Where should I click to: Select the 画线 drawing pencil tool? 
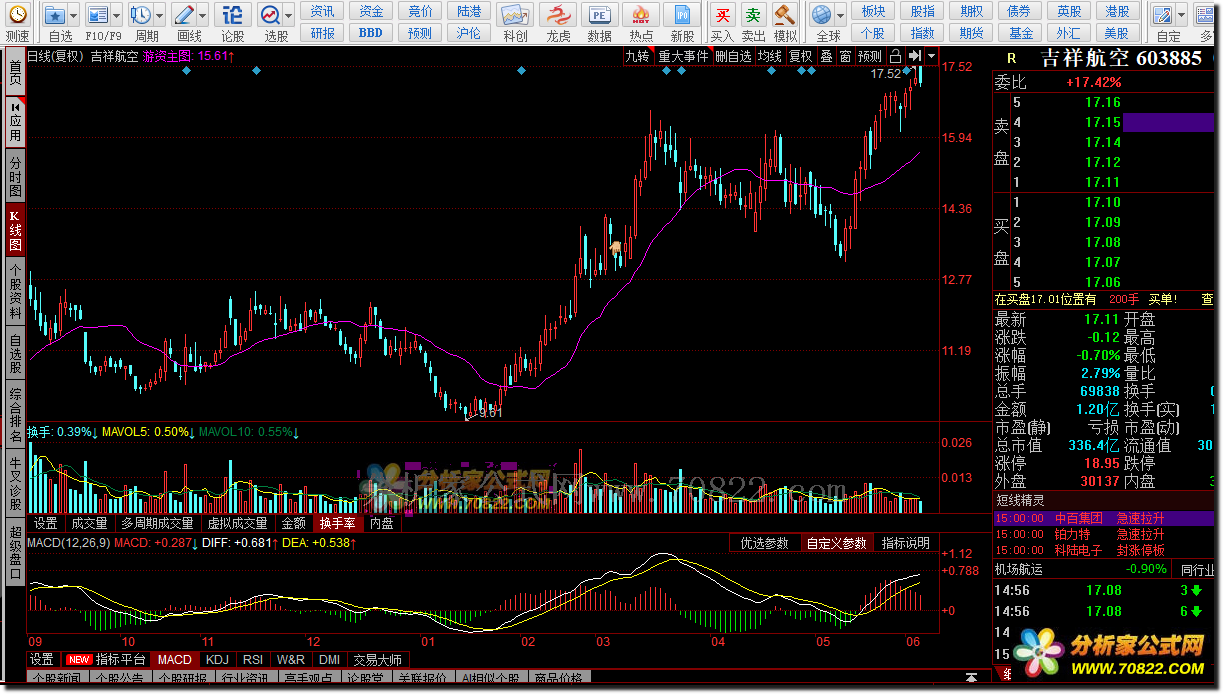tap(185, 15)
